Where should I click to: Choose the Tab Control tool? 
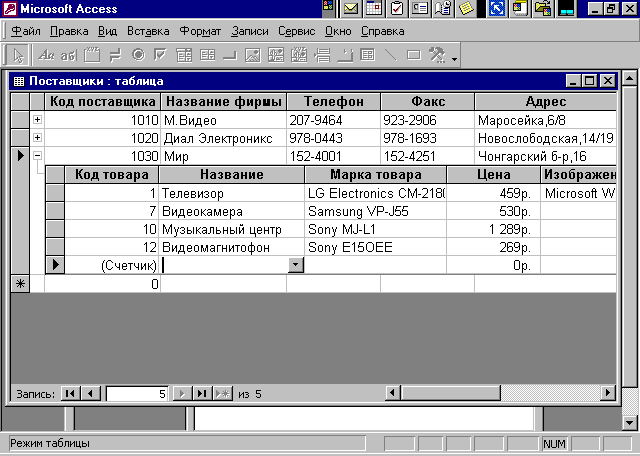point(345,55)
